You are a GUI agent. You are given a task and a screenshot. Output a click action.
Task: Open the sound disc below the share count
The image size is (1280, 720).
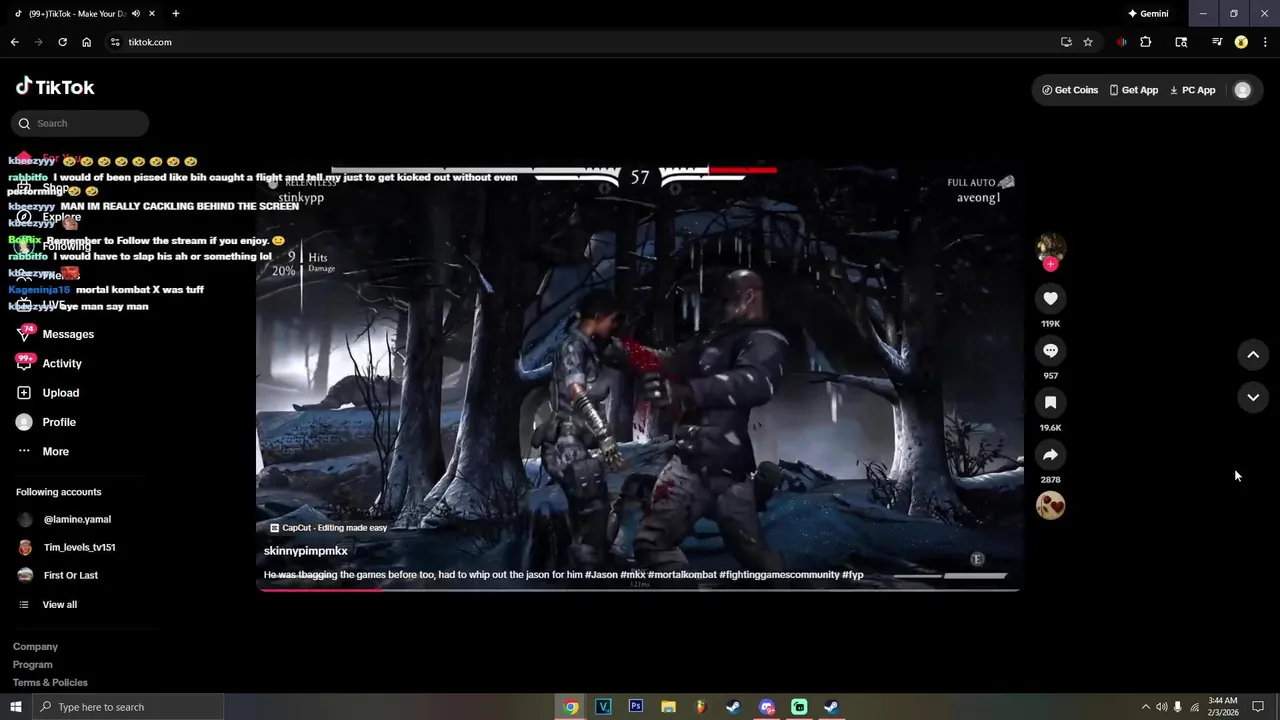coord(1050,505)
